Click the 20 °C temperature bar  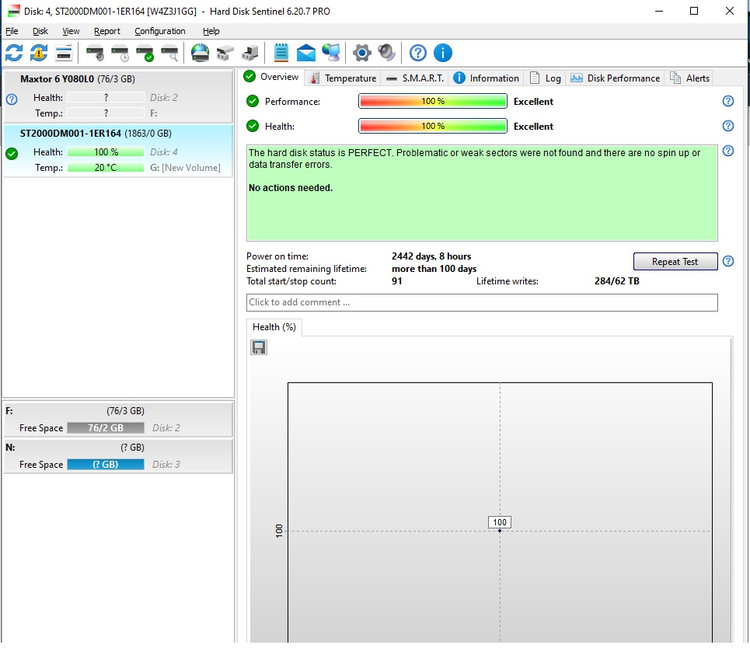pos(106,167)
